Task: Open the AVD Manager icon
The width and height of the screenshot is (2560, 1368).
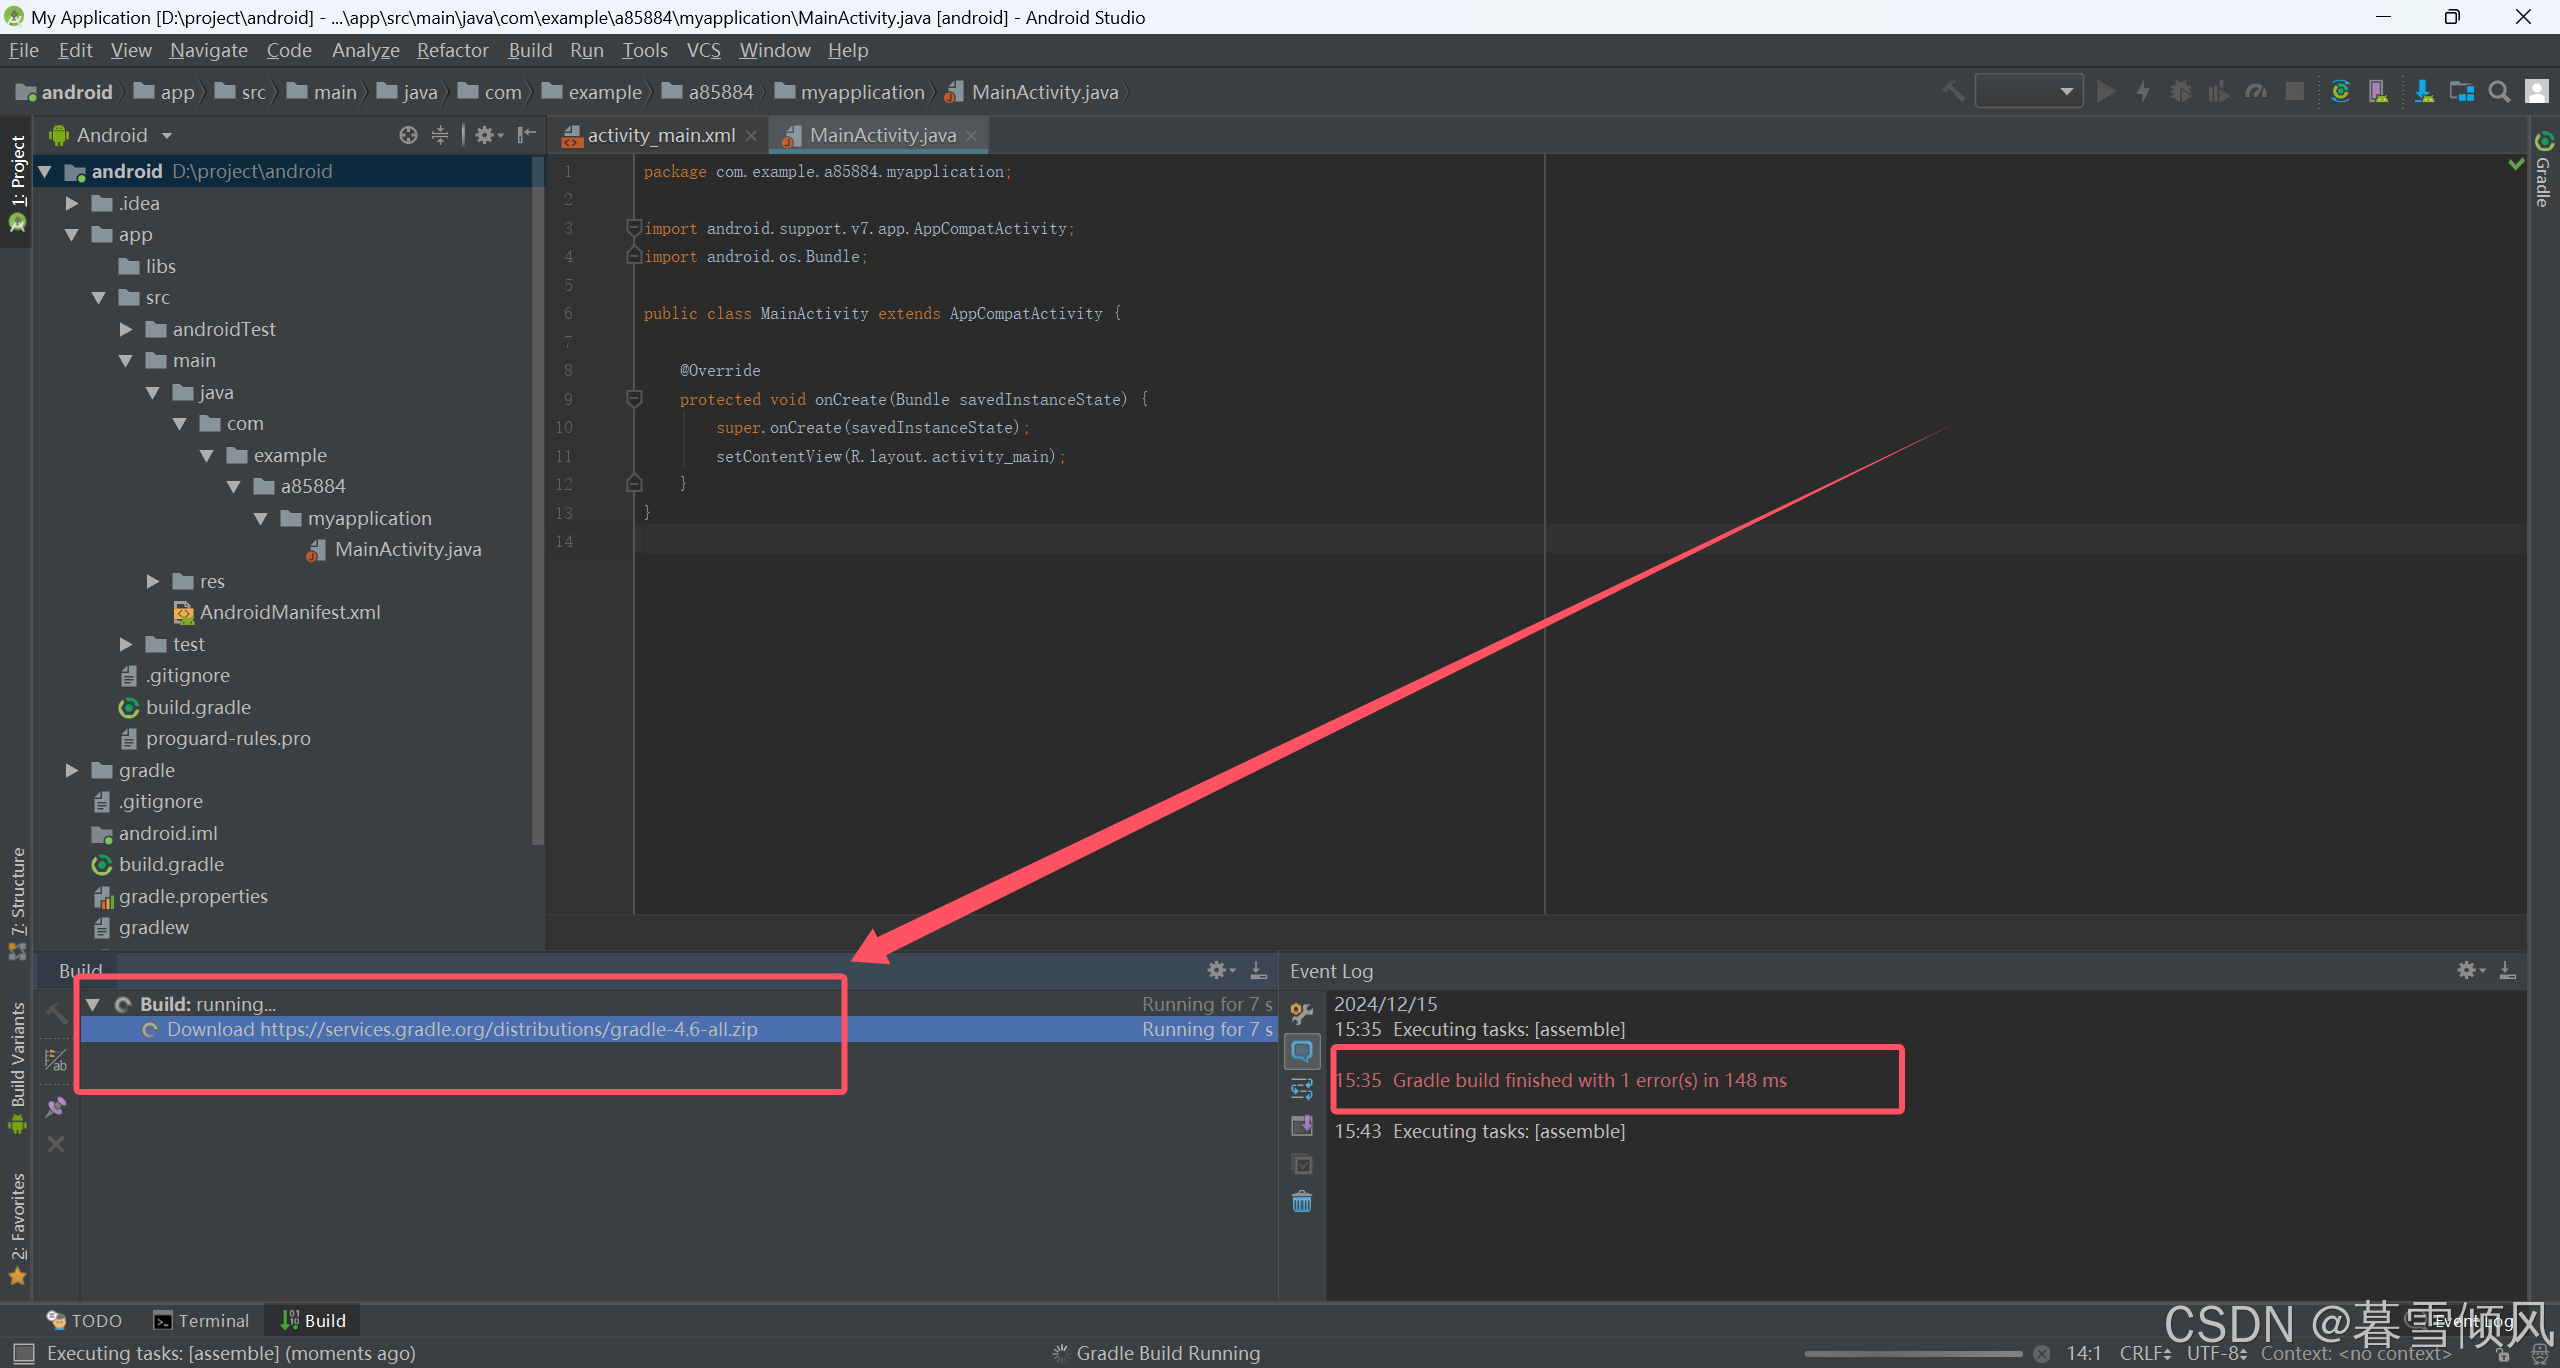Action: click(2378, 92)
